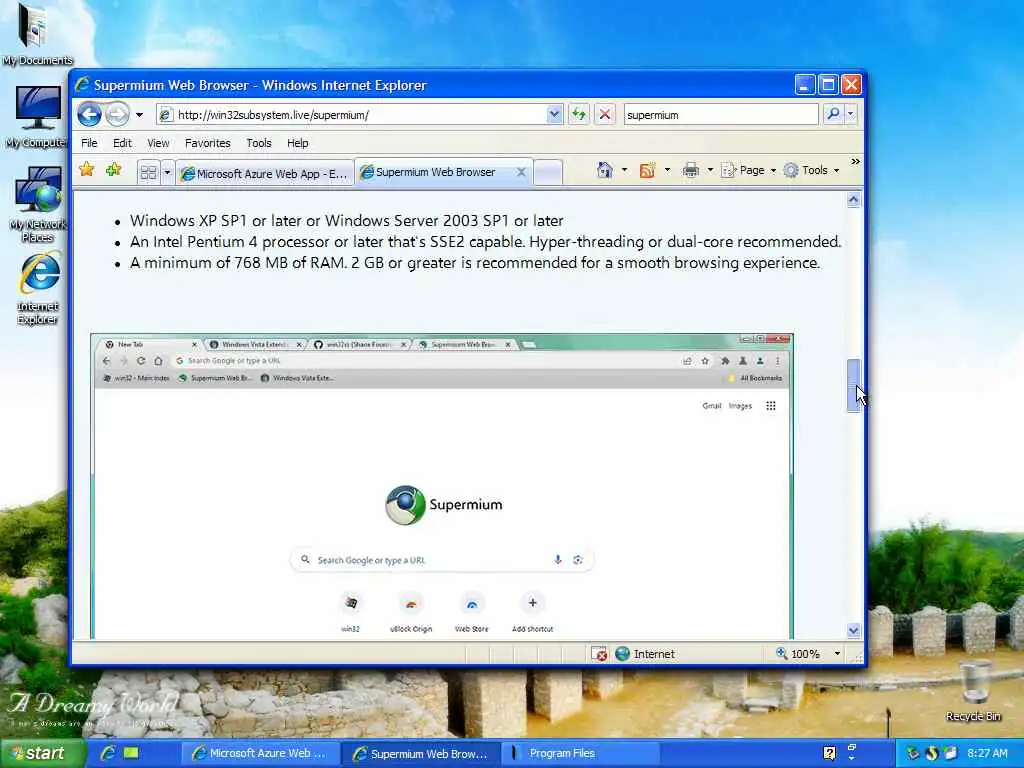The height and width of the screenshot is (768, 1024).
Task: Close the Supermium Web Browser tab
Action: pyautogui.click(x=521, y=172)
